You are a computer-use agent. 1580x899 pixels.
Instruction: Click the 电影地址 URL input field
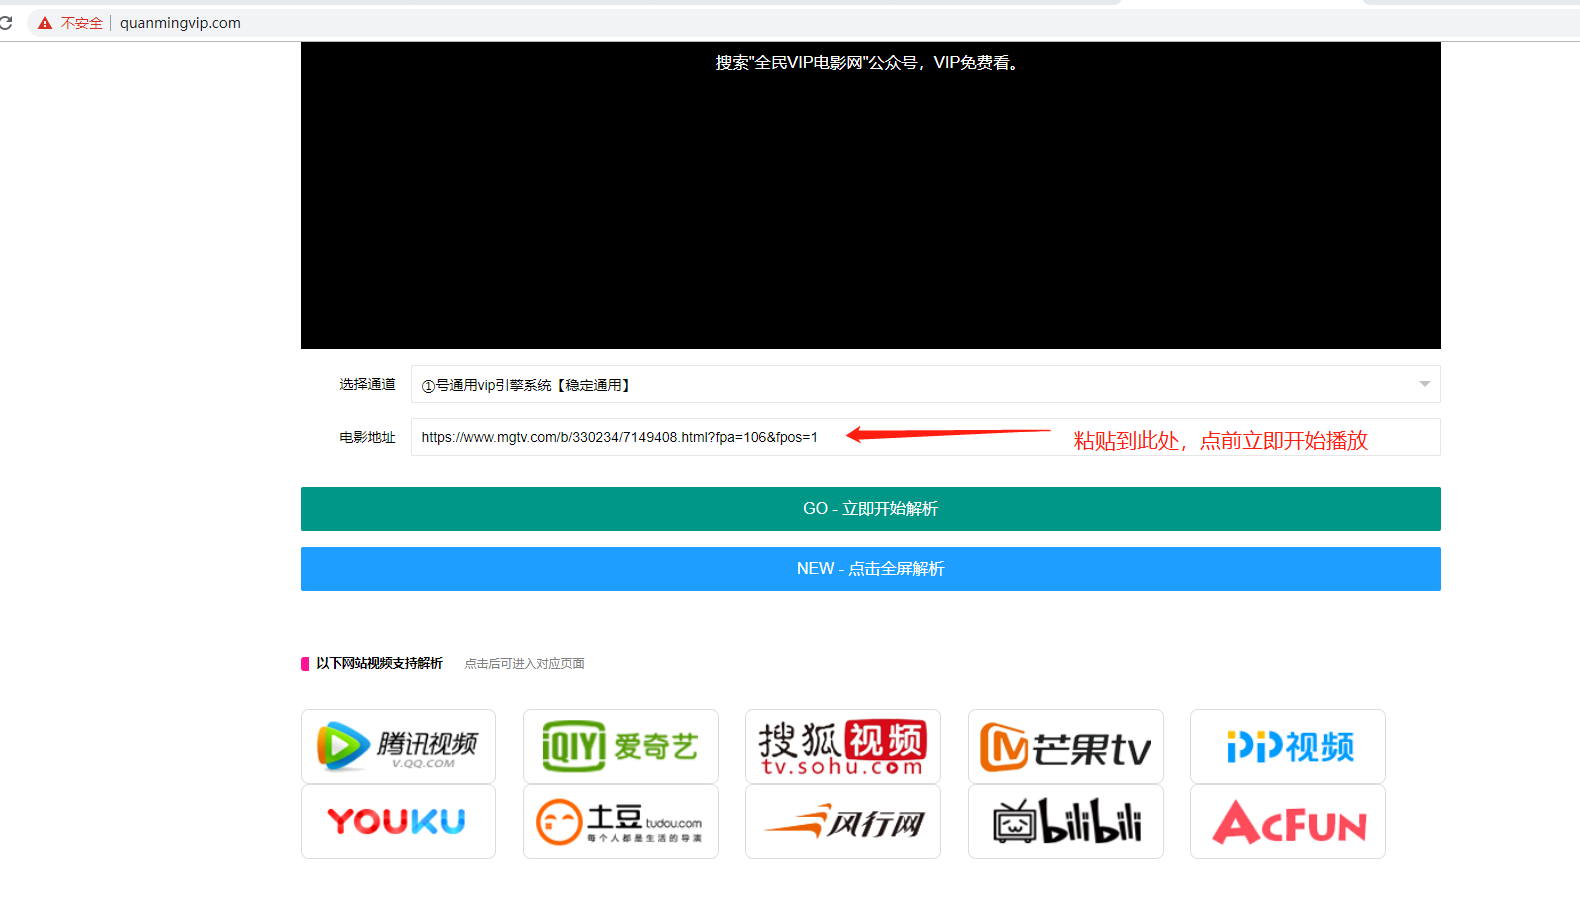coord(925,437)
